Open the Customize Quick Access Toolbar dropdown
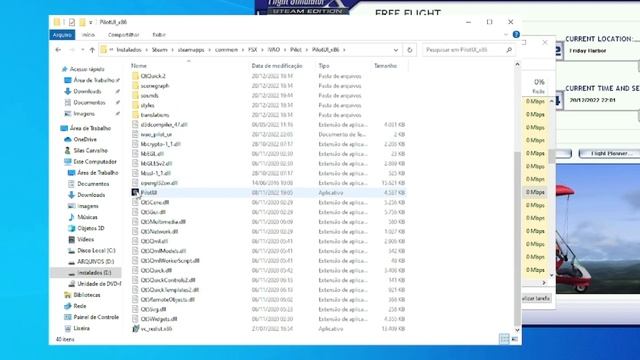 (91, 22)
